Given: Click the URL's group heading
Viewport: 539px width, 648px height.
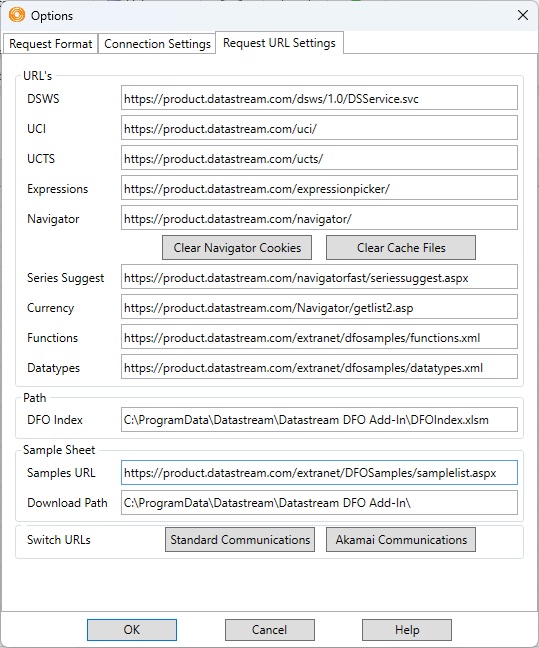Looking at the screenshot, I should pyautogui.click(x=37, y=76).
